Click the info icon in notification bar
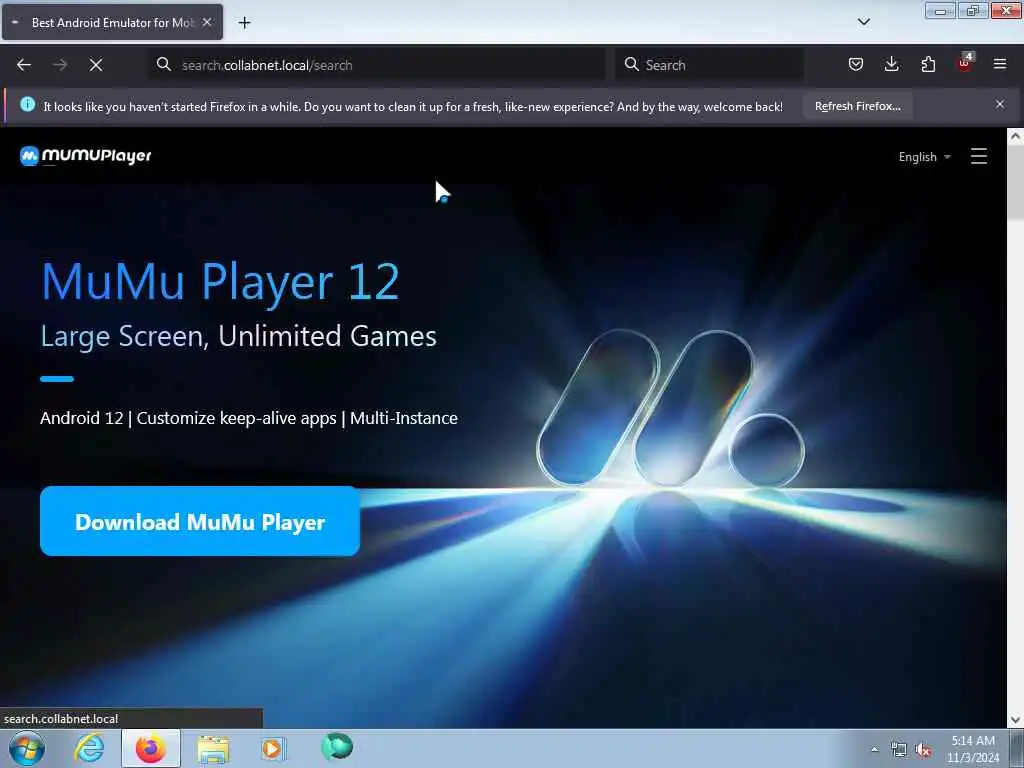 27,104
